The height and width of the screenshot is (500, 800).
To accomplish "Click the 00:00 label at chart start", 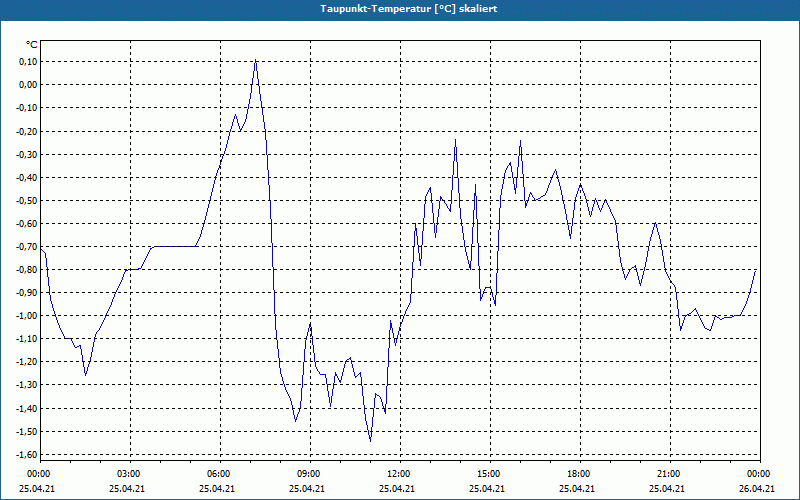I will point(40,474).
